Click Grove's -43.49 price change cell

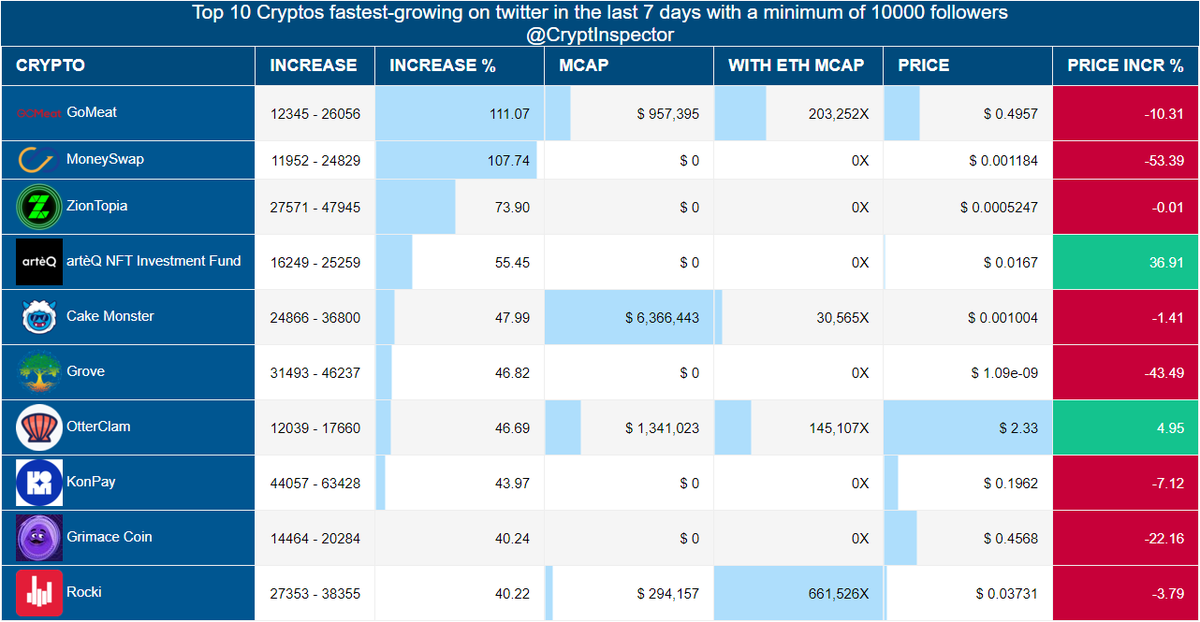1126,372
